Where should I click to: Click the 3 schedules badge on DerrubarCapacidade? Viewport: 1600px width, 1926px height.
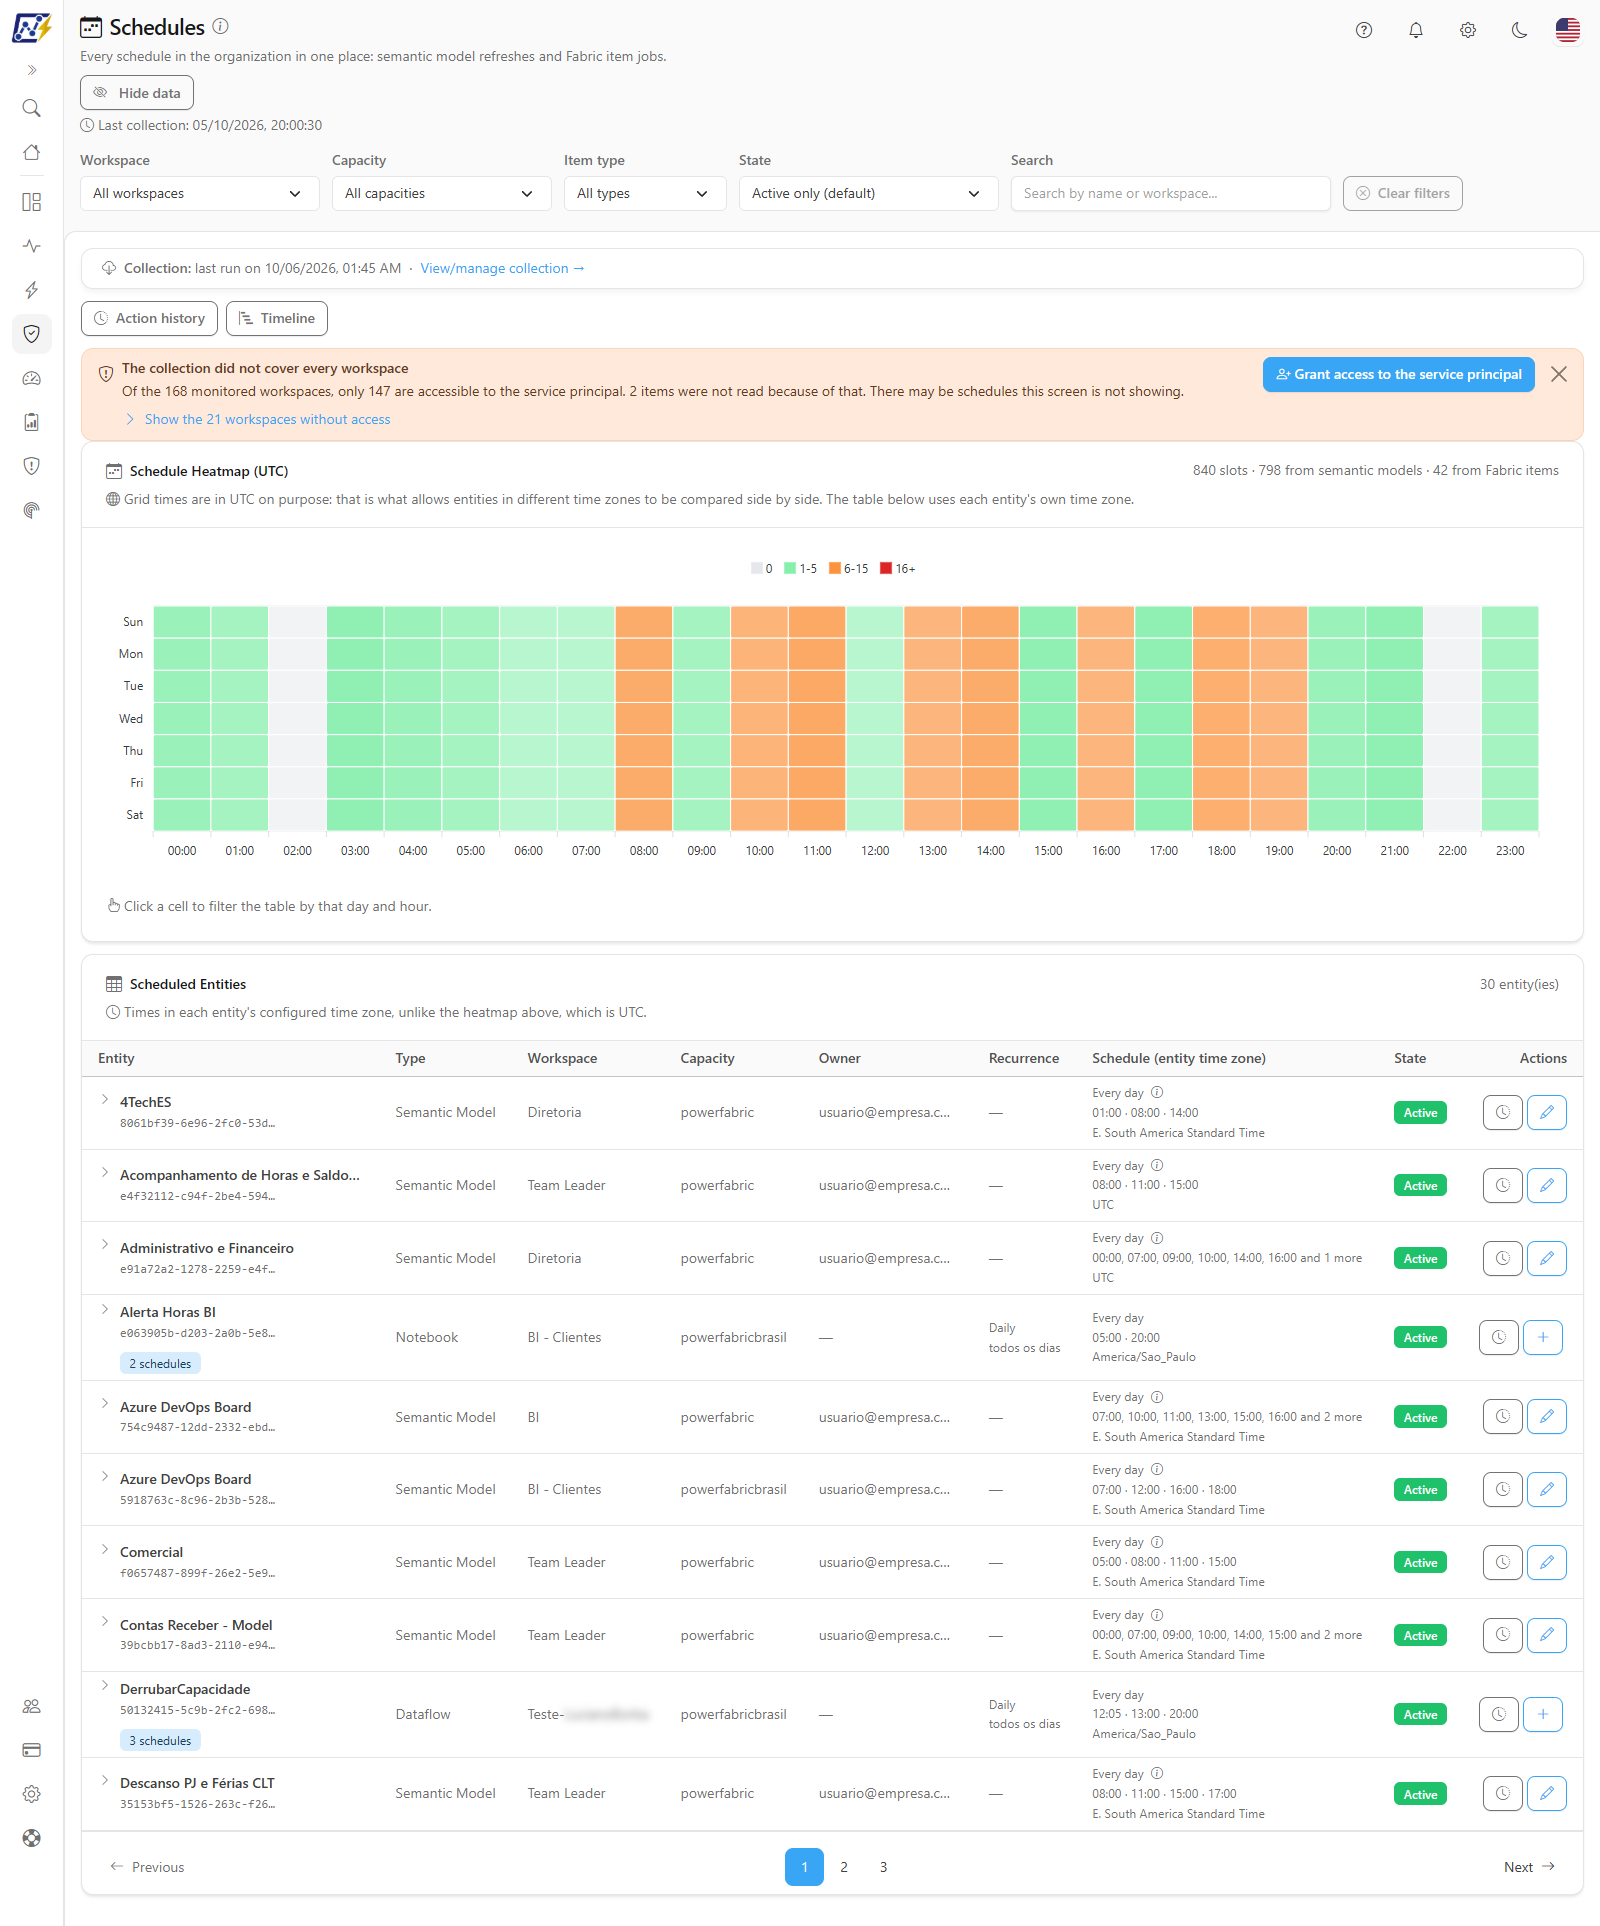point(160,1741)
